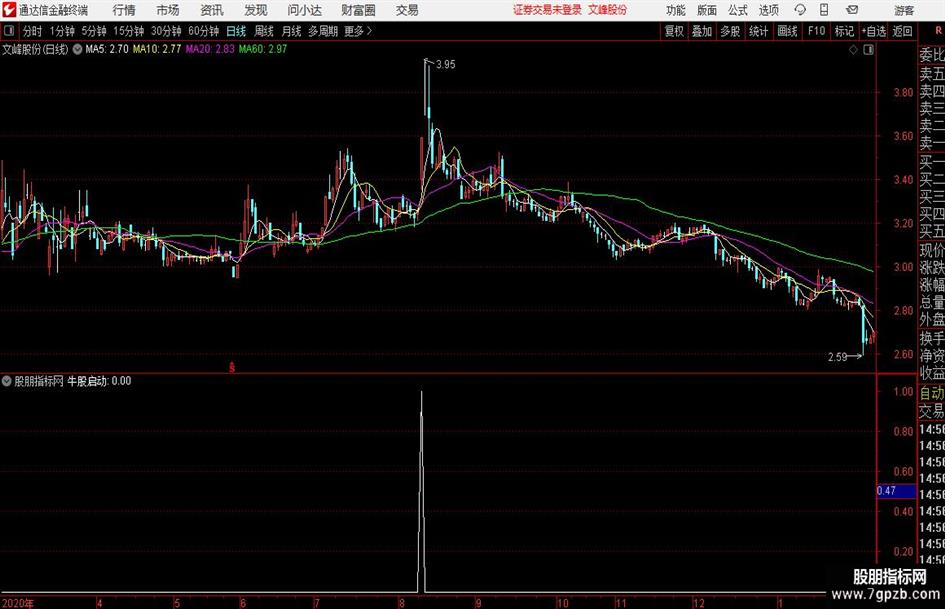The width and height of the screenshot is (945, 609).
Task: Switch to 周线 weekly period
Action: 264,31
